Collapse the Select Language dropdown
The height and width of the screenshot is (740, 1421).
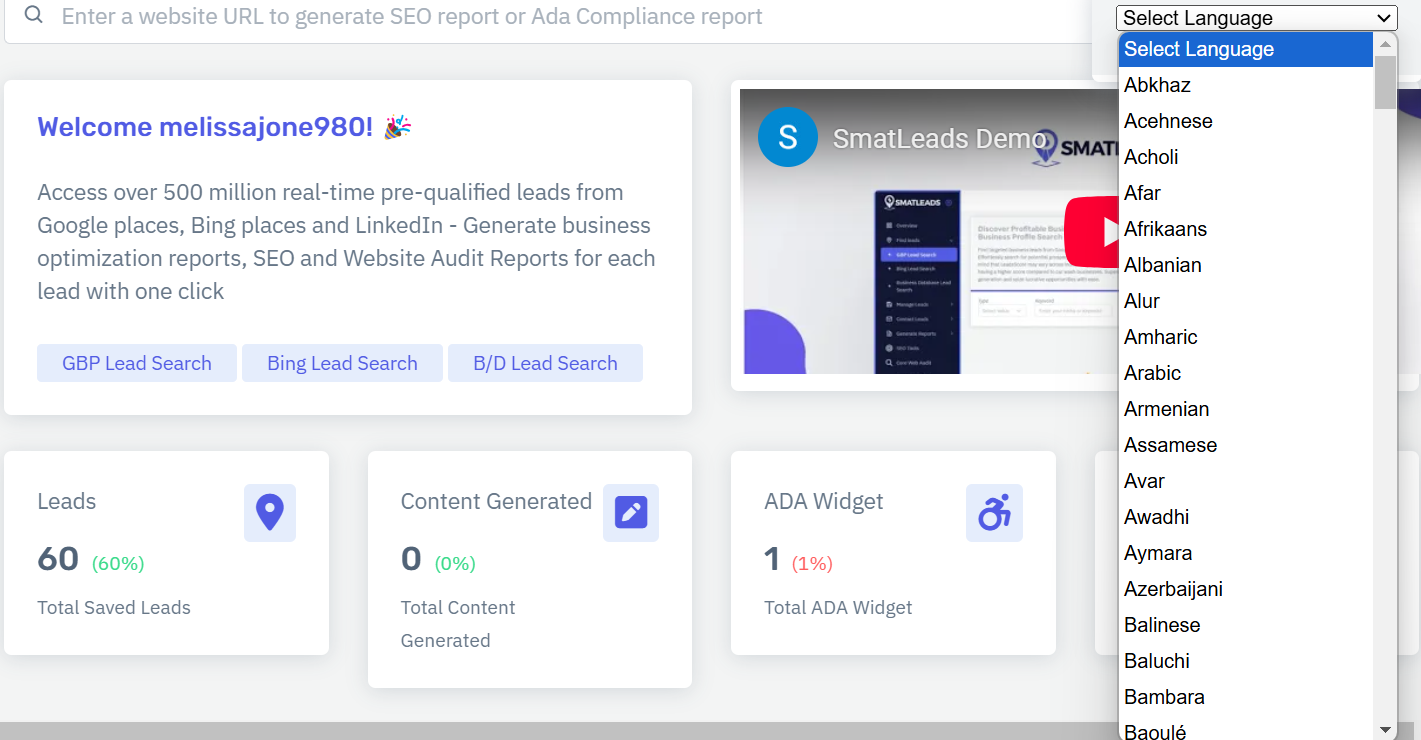tap(1257, 18)
